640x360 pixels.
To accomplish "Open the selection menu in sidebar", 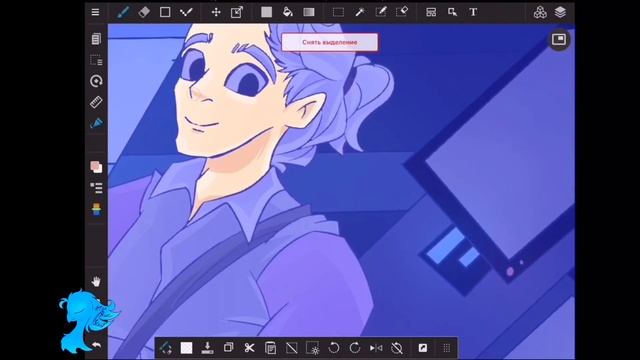I will coord(96,60).
